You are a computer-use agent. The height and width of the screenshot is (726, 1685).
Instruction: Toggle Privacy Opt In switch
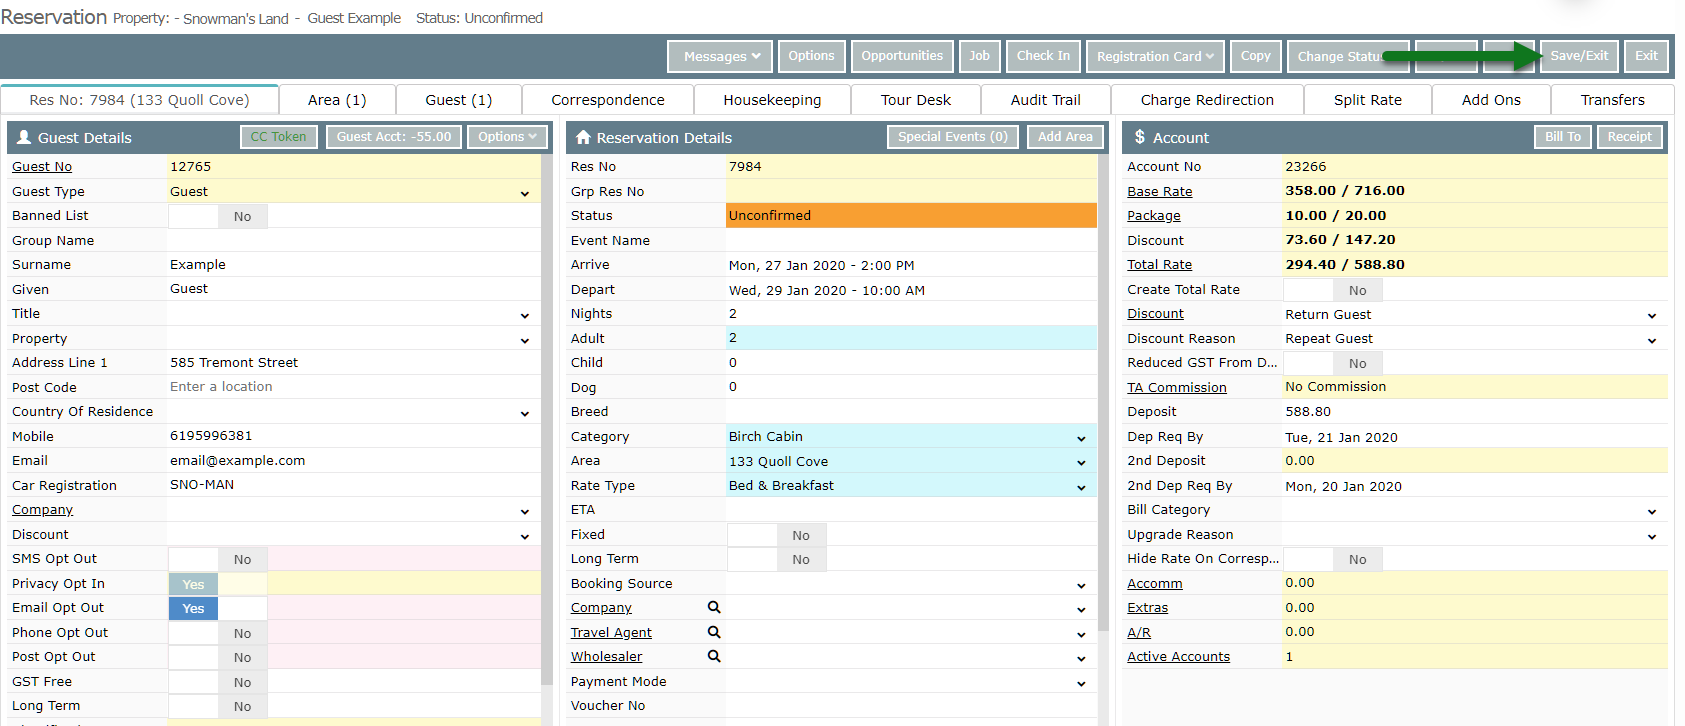click(218, 584)
